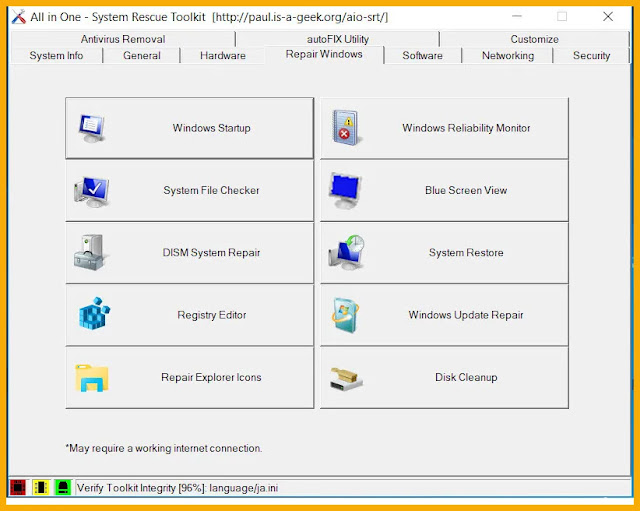Close the System Rescue Toolkit window

(608, 16)
